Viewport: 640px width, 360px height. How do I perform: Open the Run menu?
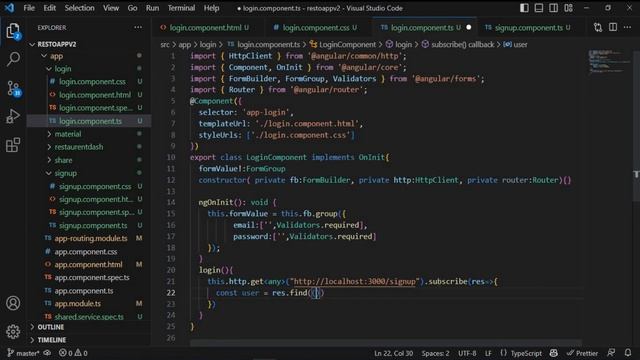coord(152,8)
